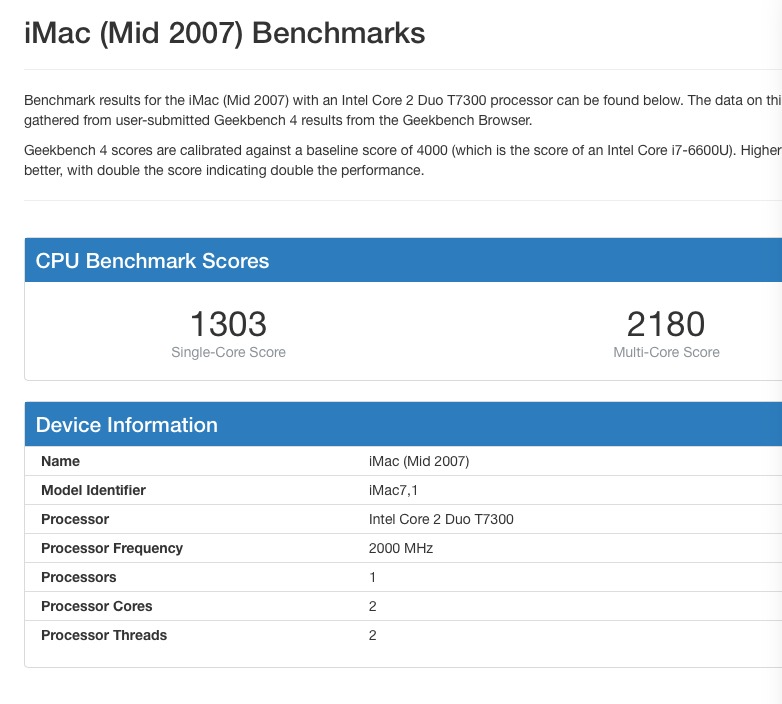This screenshot has height=704, width=782.
Task: Click the iMac (Mid 2007) Benchmarks page heading
Action: (224, 33)
